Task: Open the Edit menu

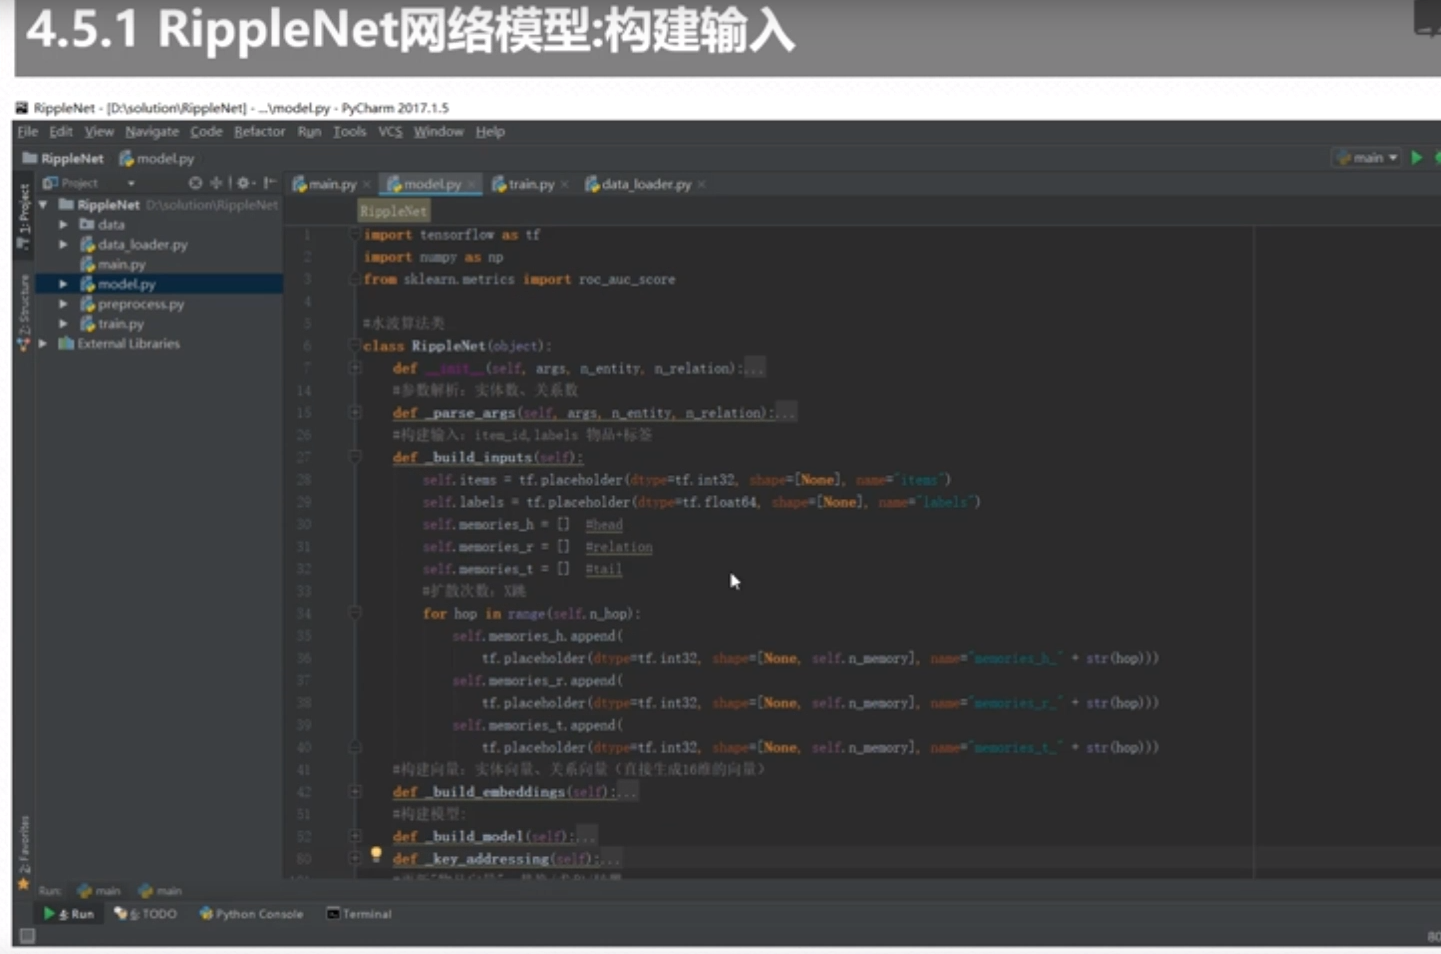Action: [x=61, y=132]
